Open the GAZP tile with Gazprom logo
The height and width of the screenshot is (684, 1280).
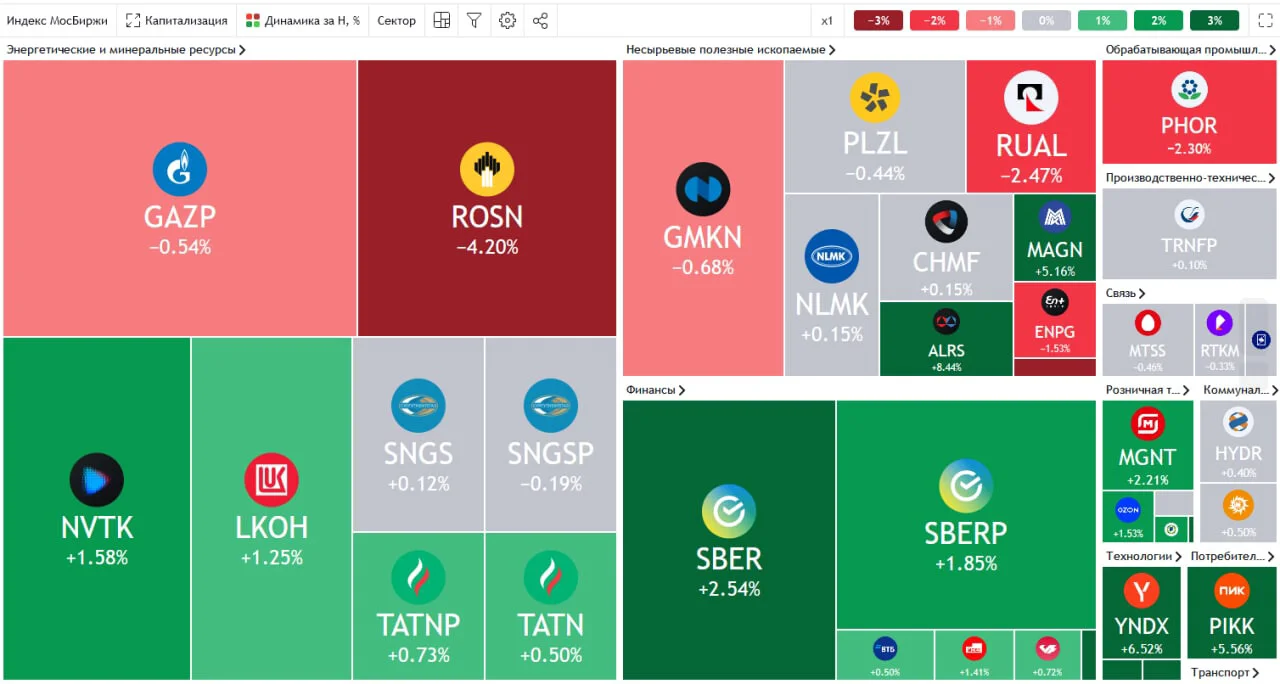[x=180, y=198]
